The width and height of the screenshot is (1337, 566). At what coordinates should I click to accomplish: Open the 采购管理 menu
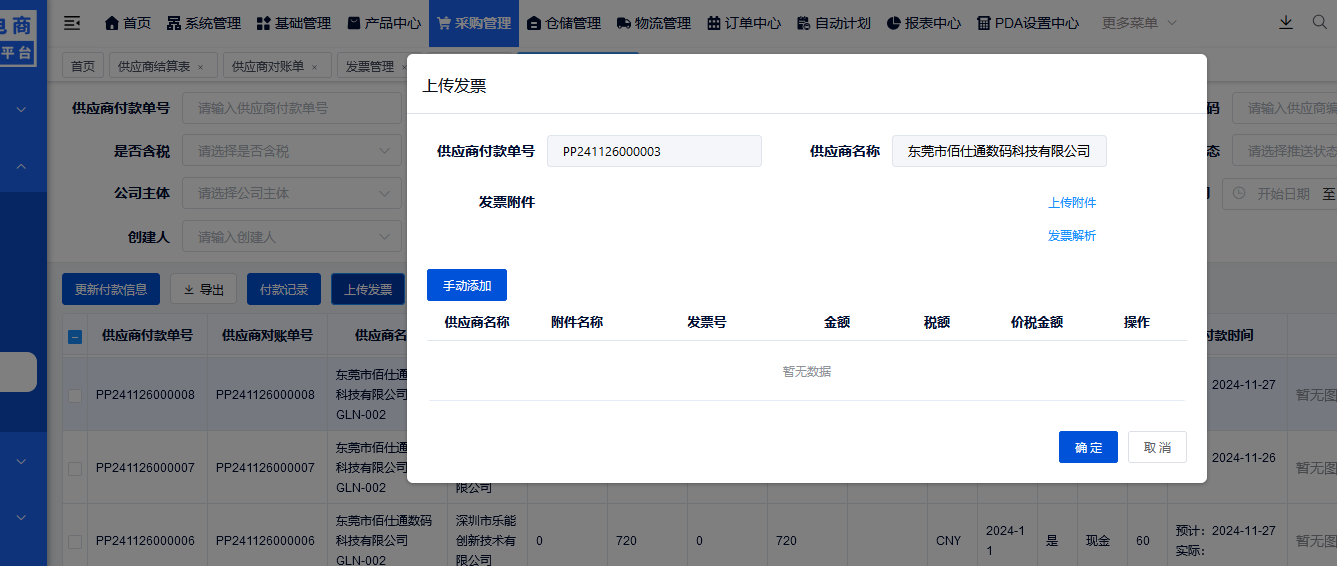(474, 23)
